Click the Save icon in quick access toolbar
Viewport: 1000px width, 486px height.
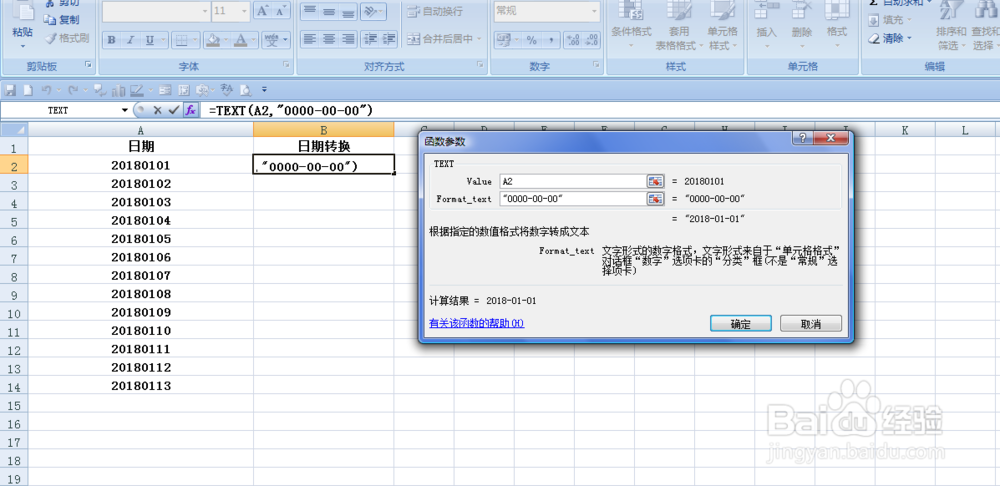pos(11,90)
